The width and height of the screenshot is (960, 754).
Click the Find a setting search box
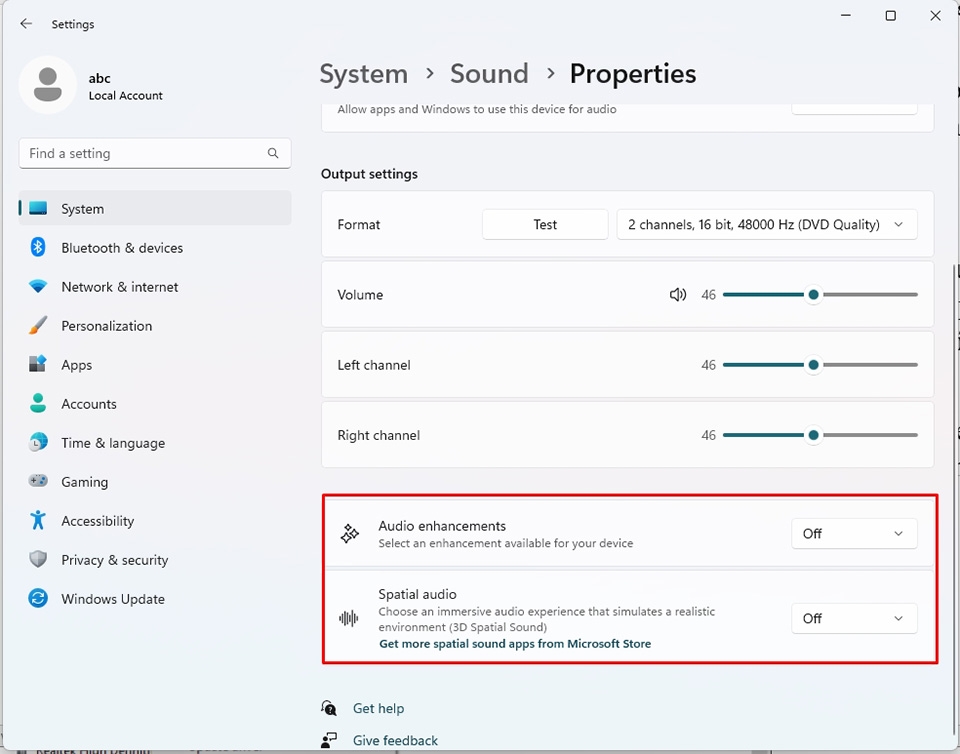click(155, 153)
